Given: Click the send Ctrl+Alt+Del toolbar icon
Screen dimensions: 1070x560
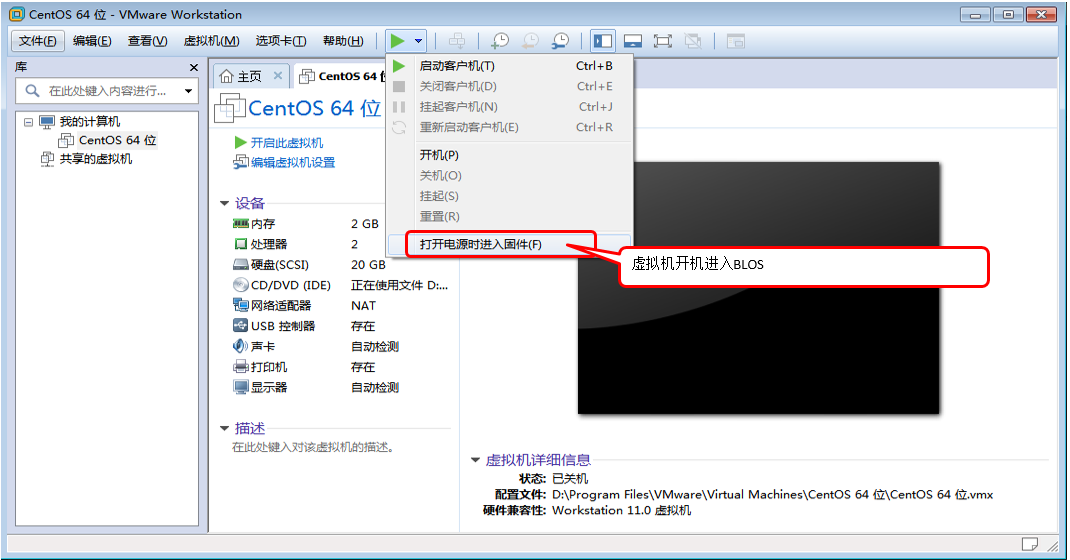Looking at the screenshot, I should [457, 41].
